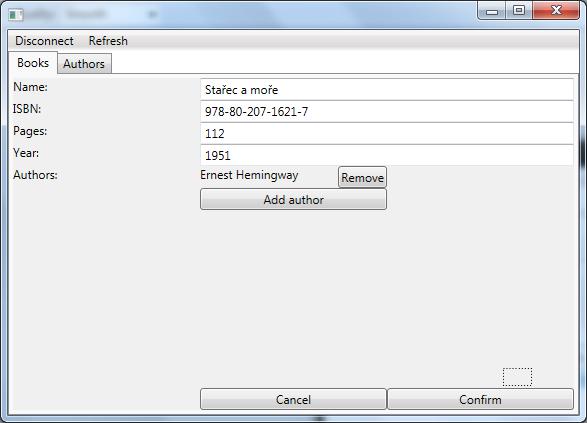The image size is (587, 423).
Task: Focus the Name field with Stařec a moře
Action: point(387,90)
